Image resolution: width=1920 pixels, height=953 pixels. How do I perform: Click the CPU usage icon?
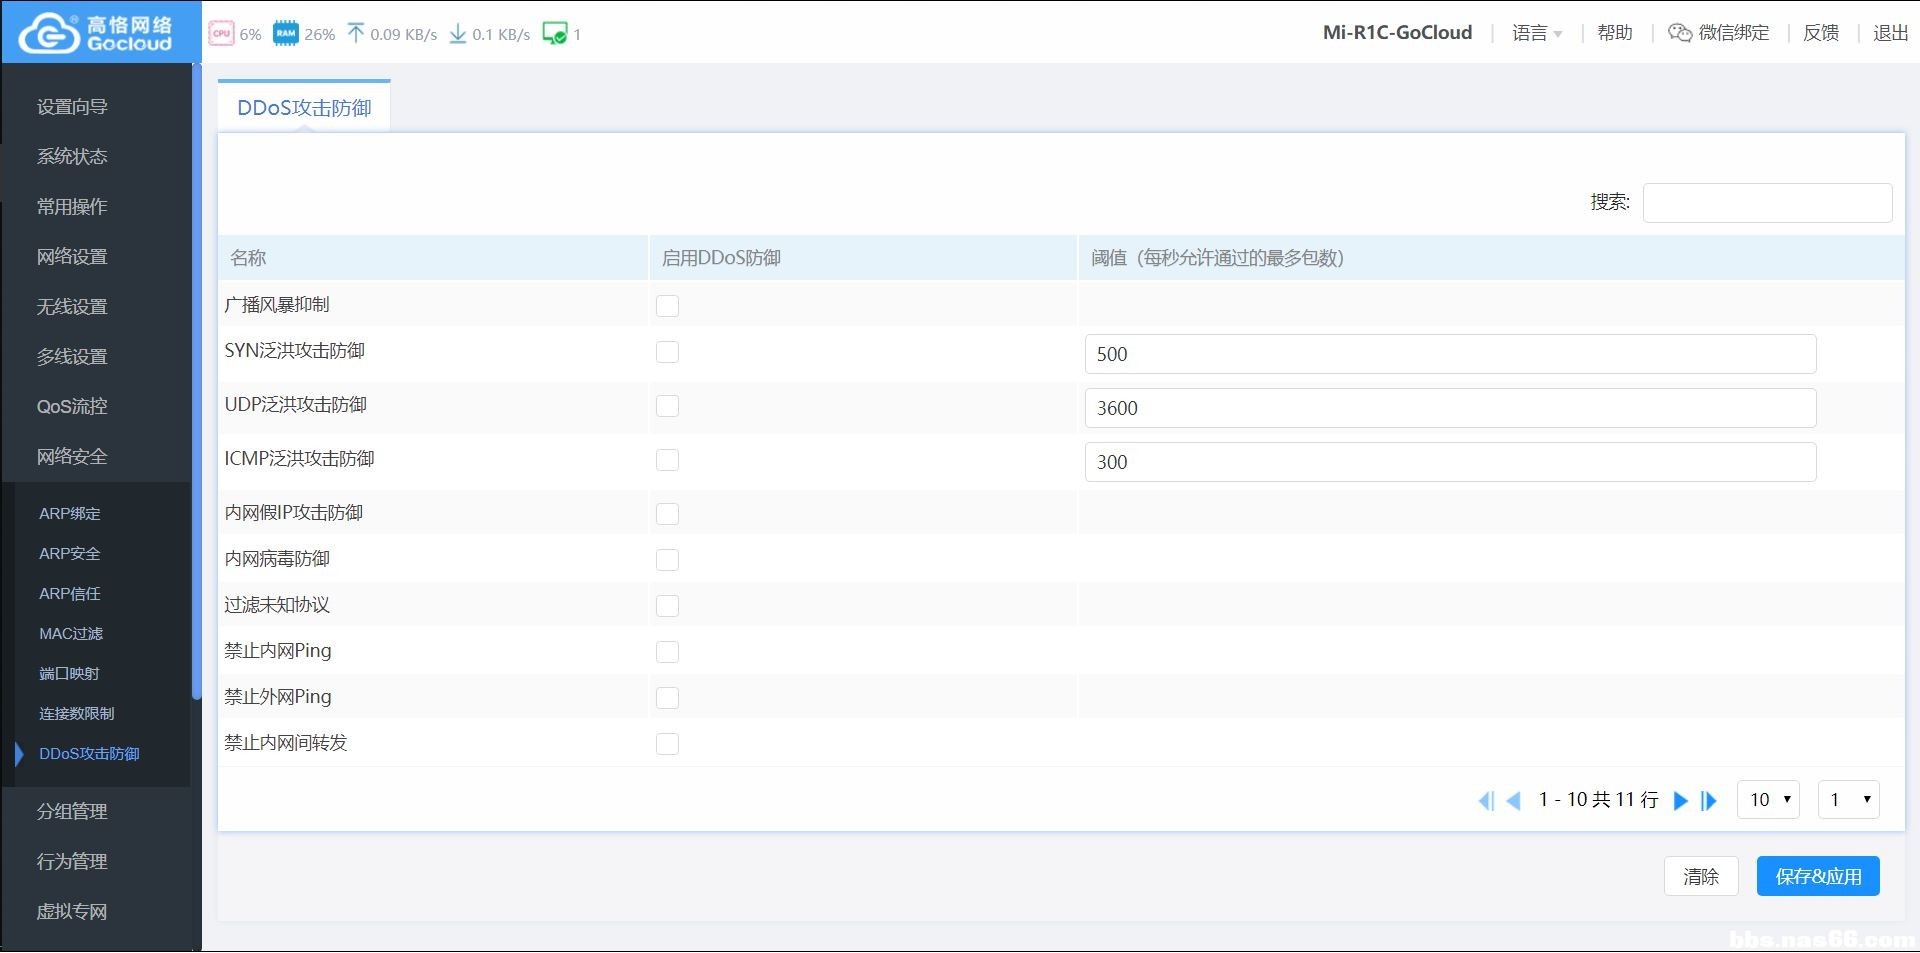(221, 33)
